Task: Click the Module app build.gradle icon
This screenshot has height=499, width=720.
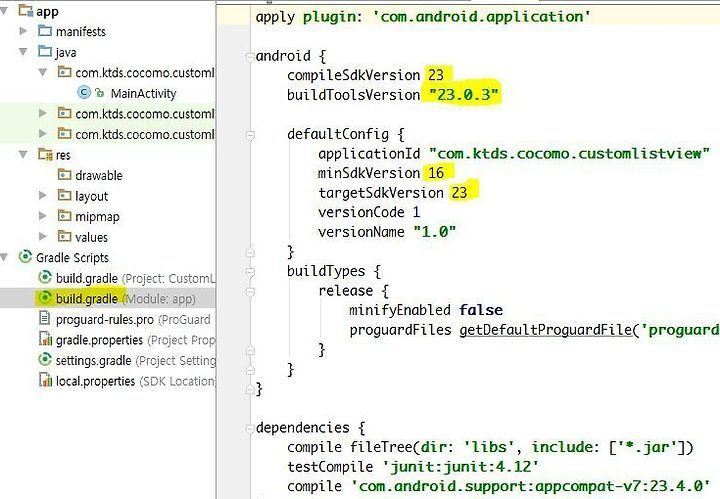Action: point(45,297)
